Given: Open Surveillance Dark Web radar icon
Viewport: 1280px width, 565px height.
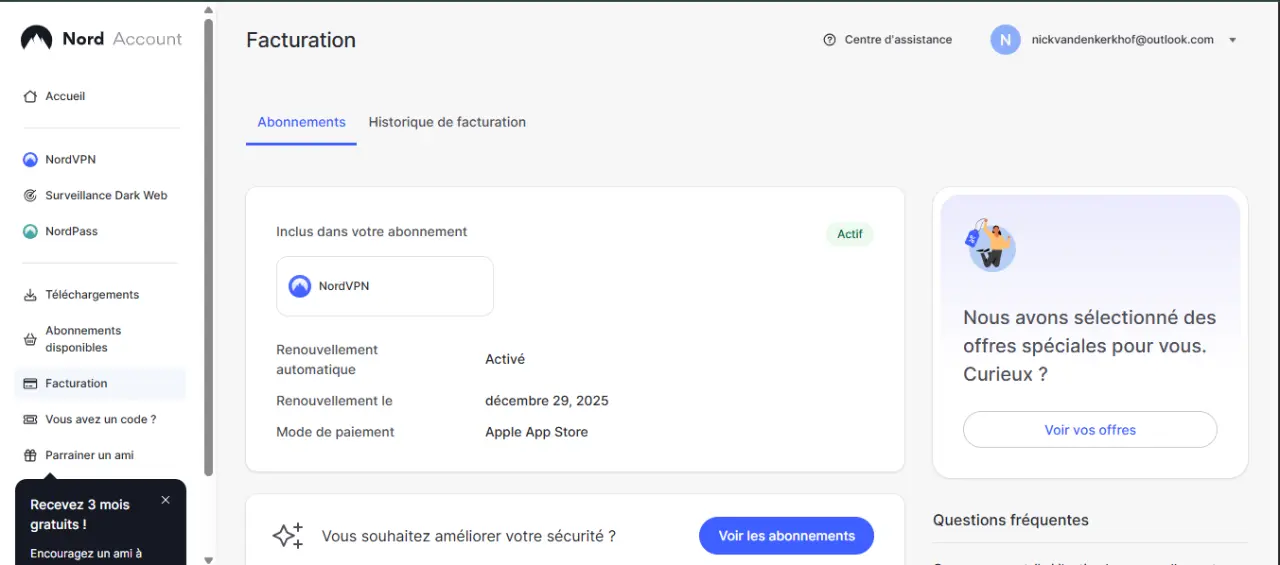Looking at the screenshot, I should [x=30, y=196].
